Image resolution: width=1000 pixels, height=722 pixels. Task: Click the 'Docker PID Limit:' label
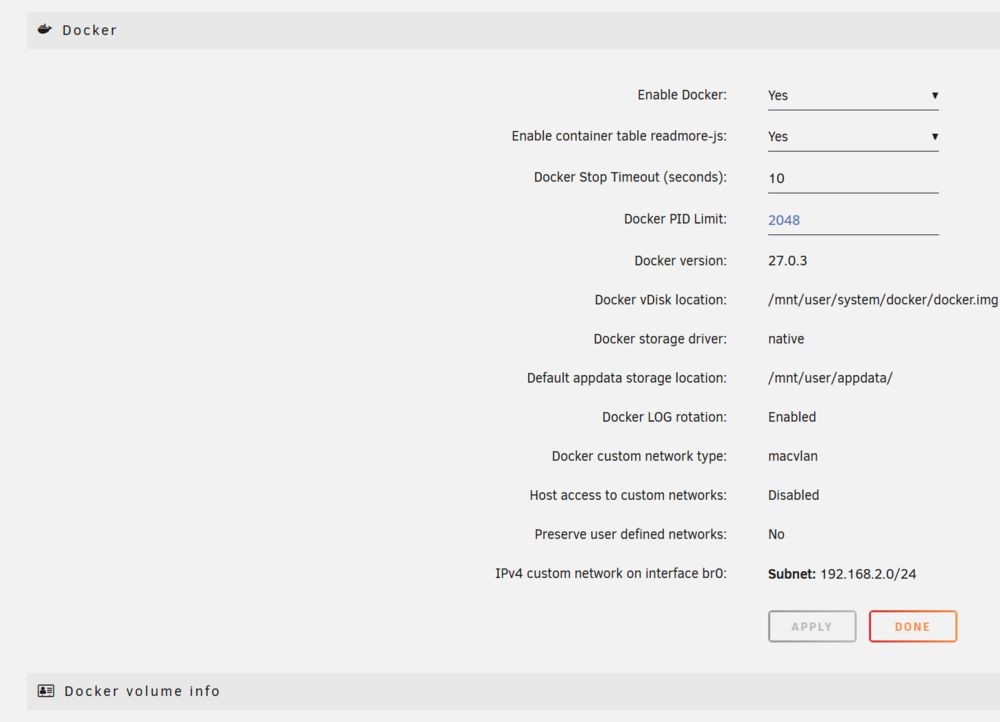pos(675,219)
